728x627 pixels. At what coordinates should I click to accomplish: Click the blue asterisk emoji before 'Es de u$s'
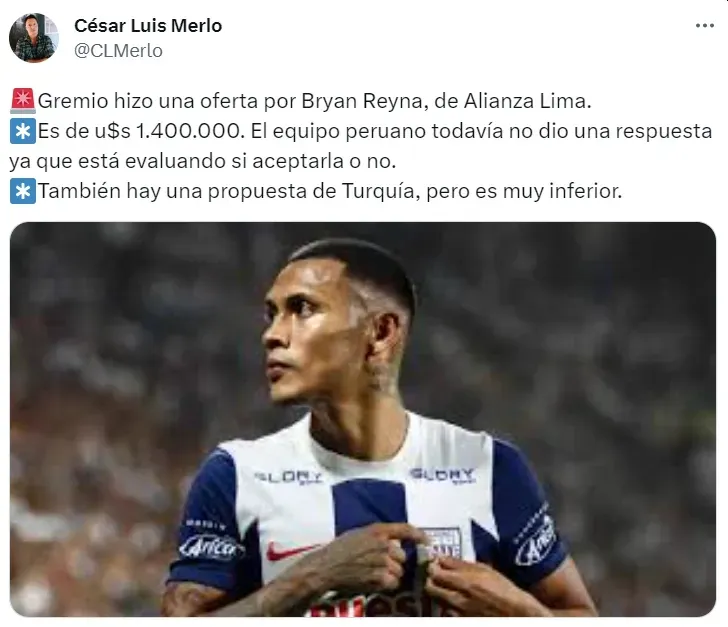tap(23, 131)
